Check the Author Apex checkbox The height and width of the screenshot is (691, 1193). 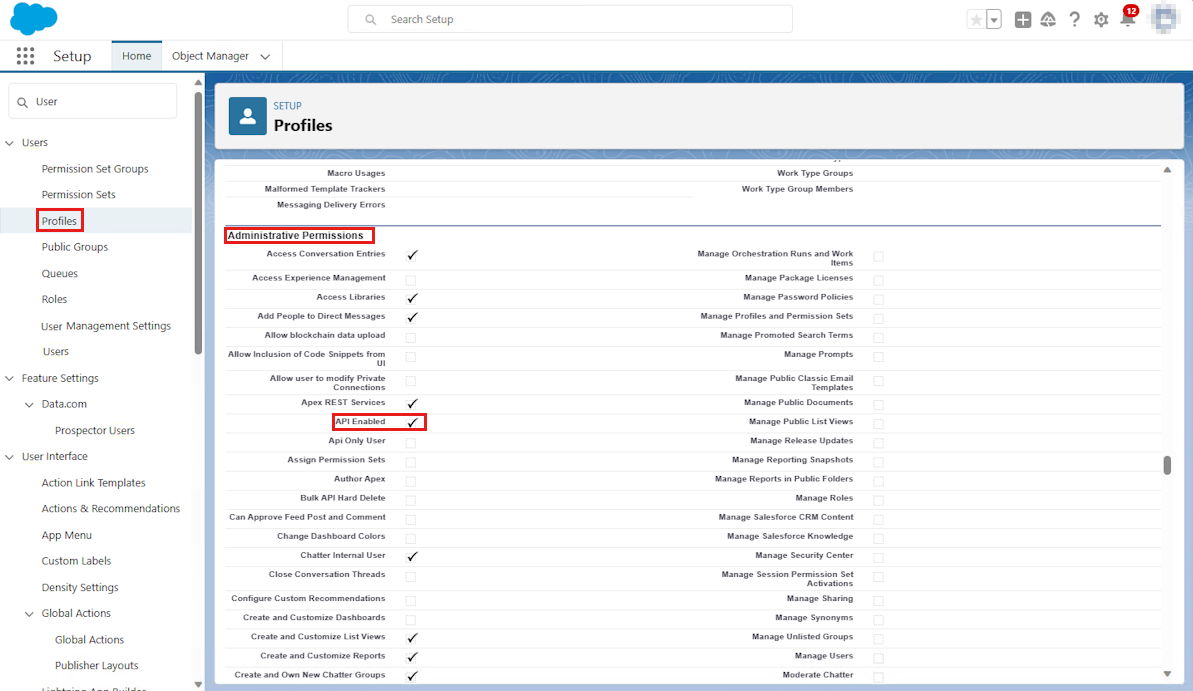(411, 480)
